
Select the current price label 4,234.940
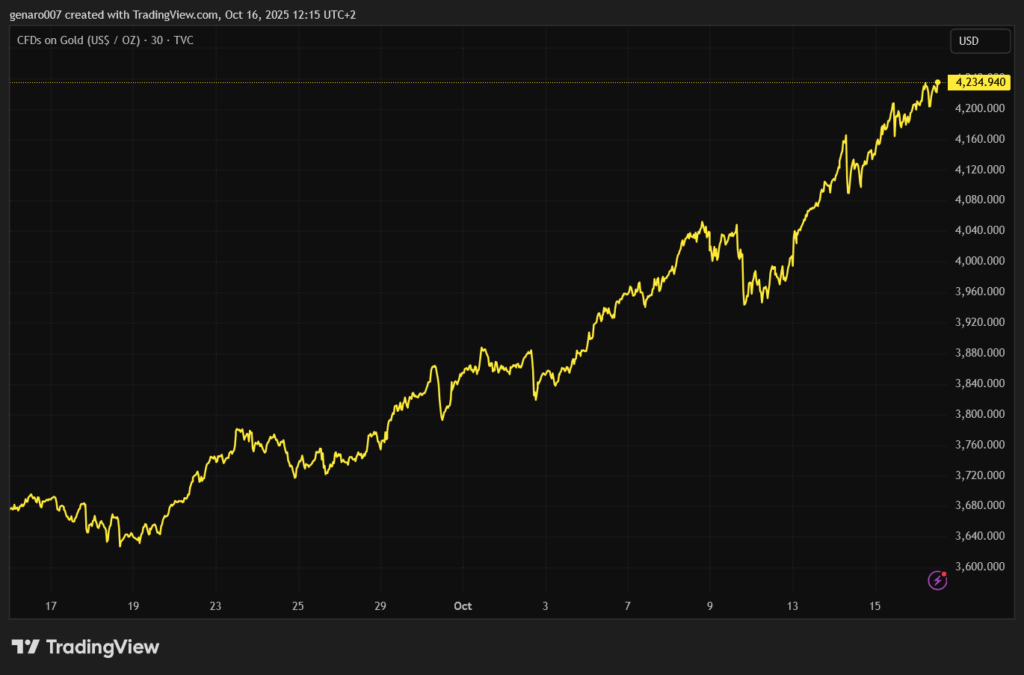tap(980, 82)
